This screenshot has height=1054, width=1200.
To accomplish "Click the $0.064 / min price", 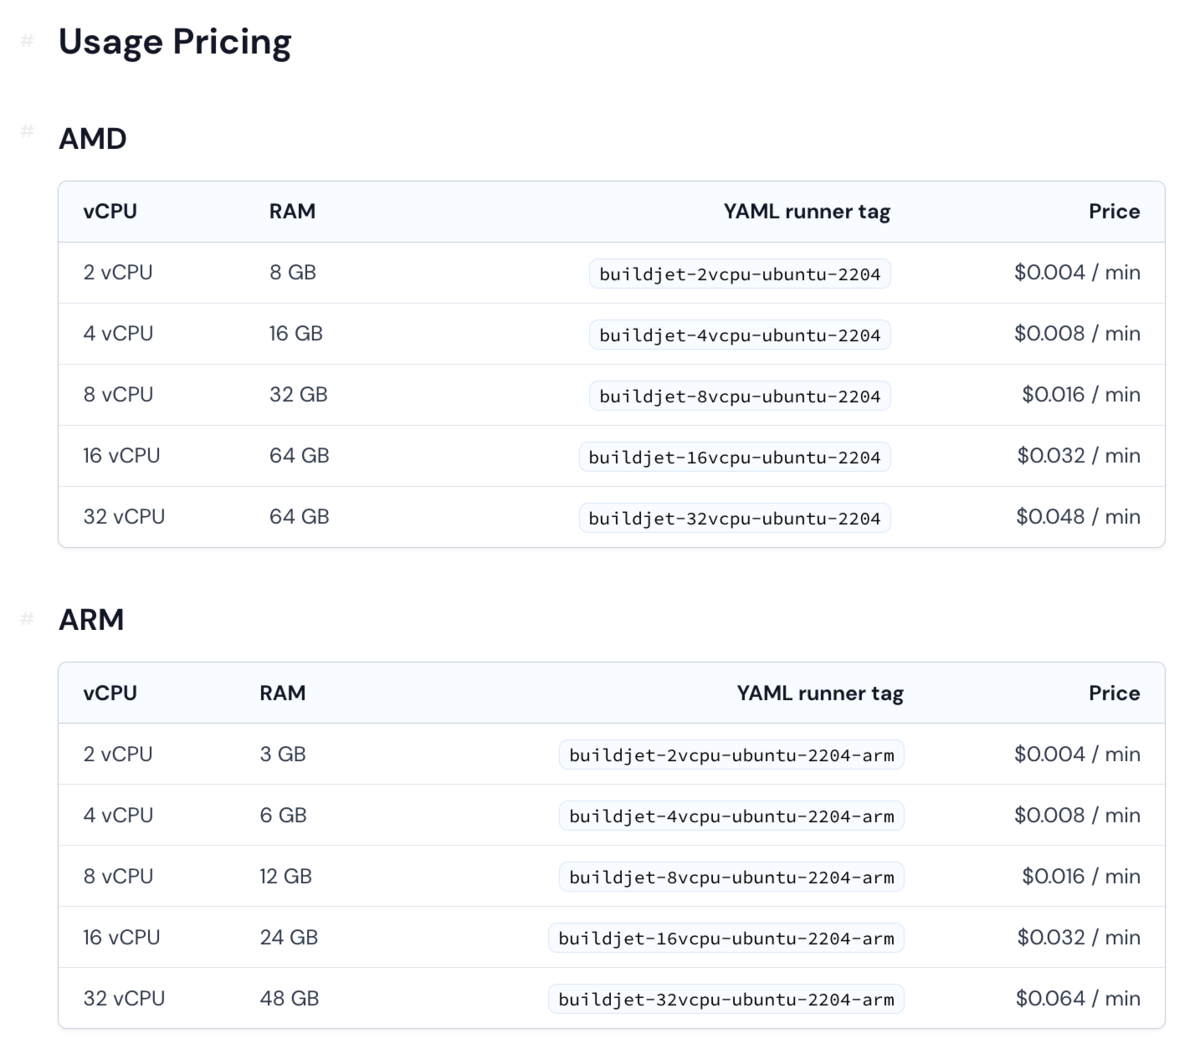I will [x=1078, y=998].
